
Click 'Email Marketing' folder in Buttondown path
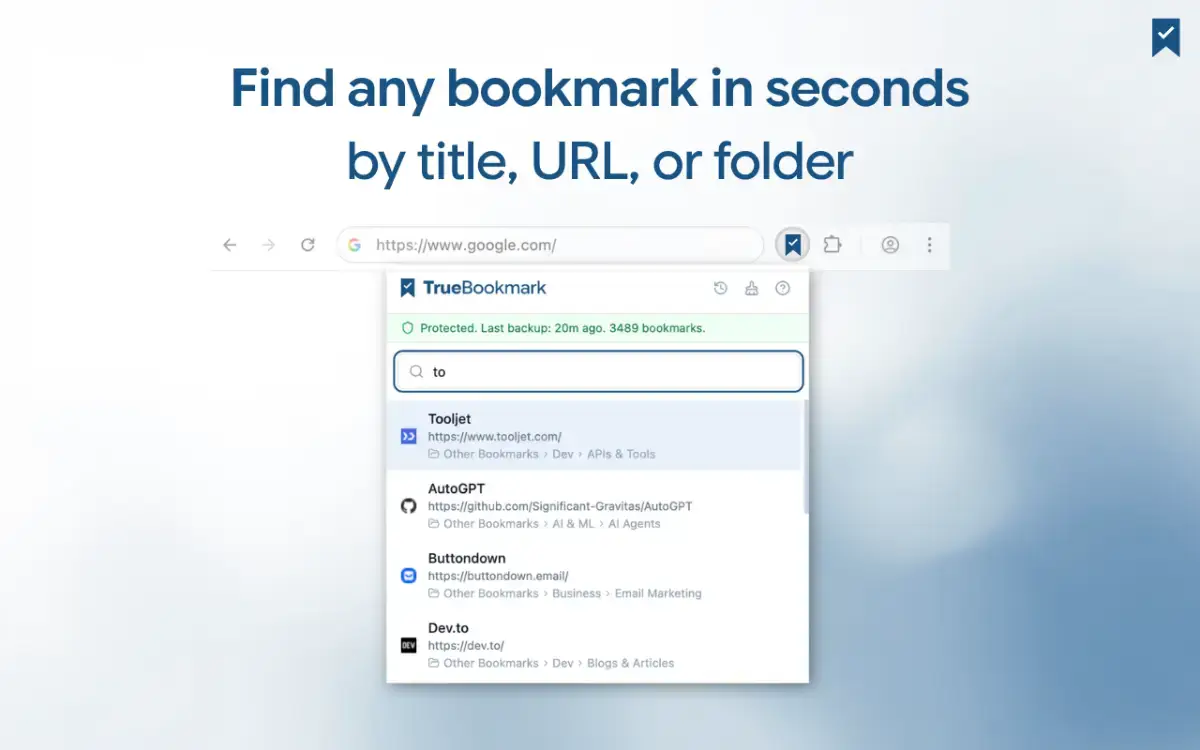(x=658, y=594)
